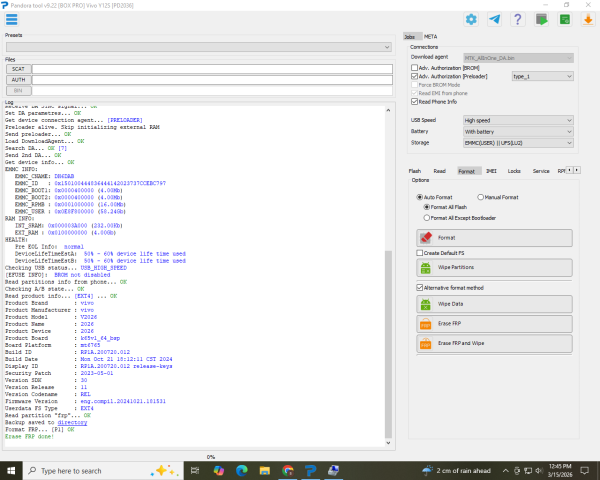Open the hamburger main menu
This screenshot has height=480, width=600.
11,19
